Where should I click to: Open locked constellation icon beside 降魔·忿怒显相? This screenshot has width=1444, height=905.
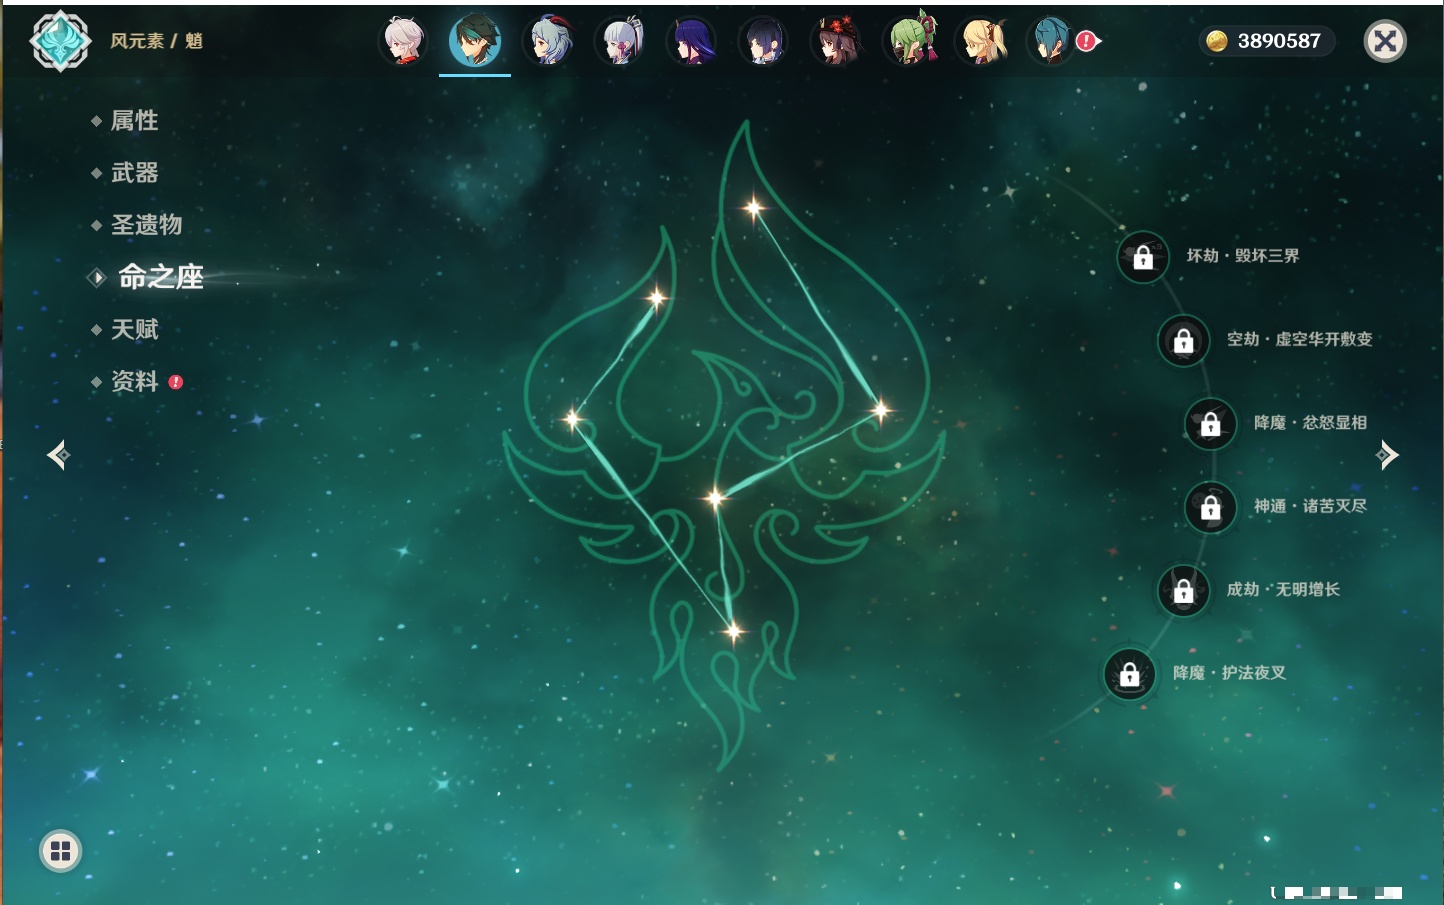click(1211, 423)
